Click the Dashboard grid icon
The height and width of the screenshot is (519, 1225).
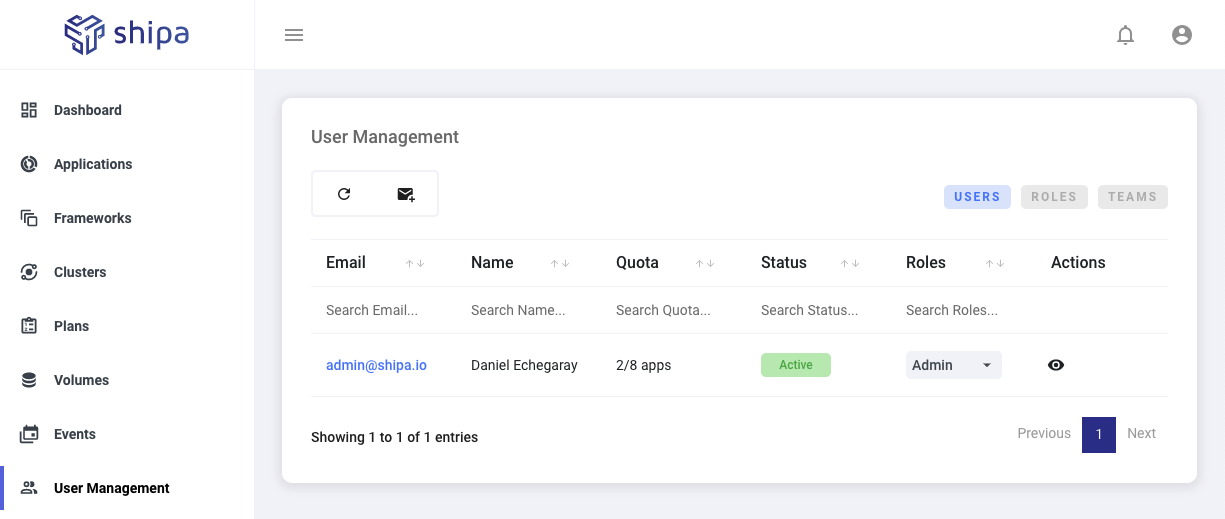[x=29, y=110]
